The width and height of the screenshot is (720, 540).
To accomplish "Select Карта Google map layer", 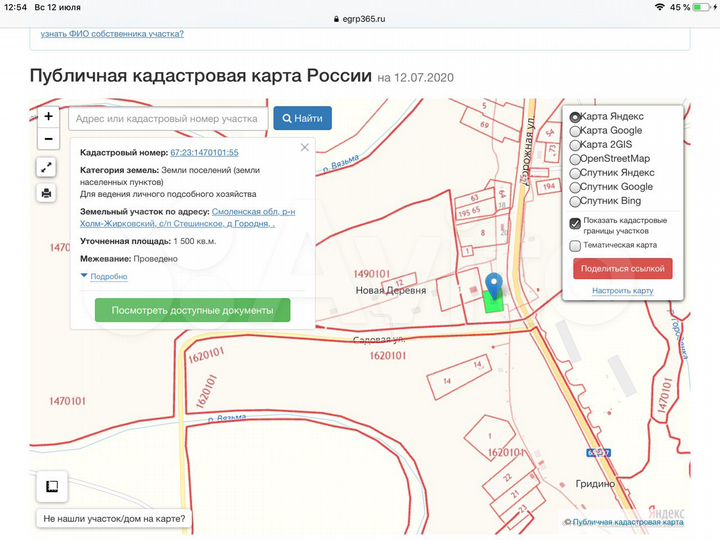I will [x=575, y=131].
